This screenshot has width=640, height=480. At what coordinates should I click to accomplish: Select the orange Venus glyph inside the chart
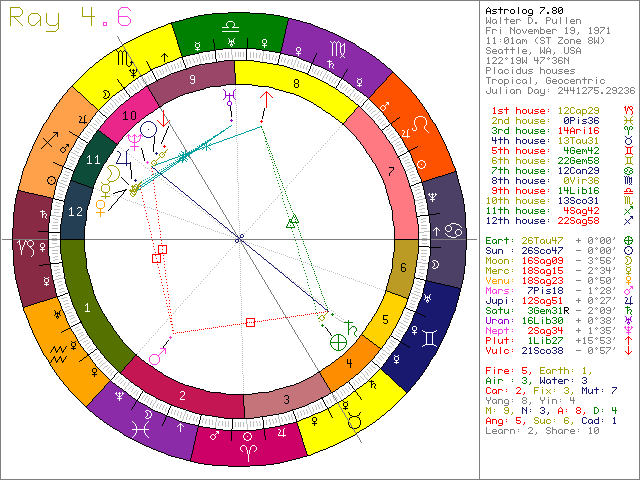coord(101,207)
